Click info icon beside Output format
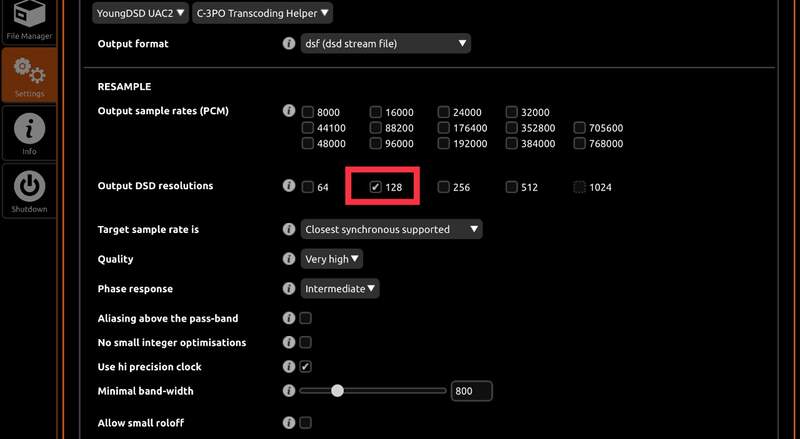 coord(289,44)
